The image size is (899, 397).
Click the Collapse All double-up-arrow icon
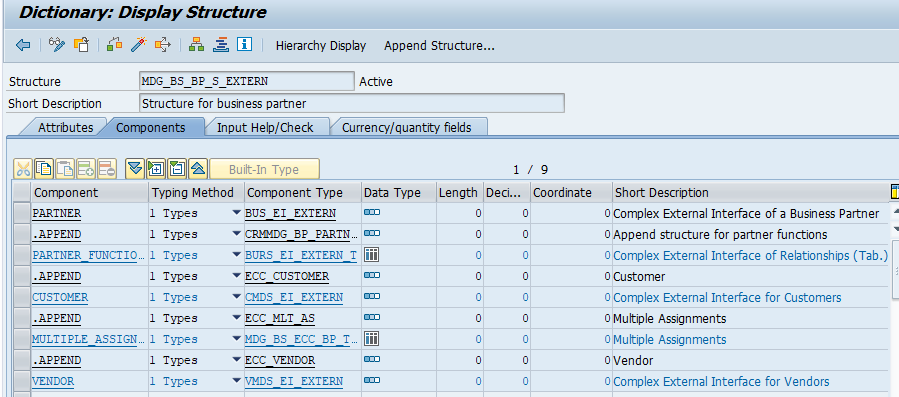click(x=198, y=169)
